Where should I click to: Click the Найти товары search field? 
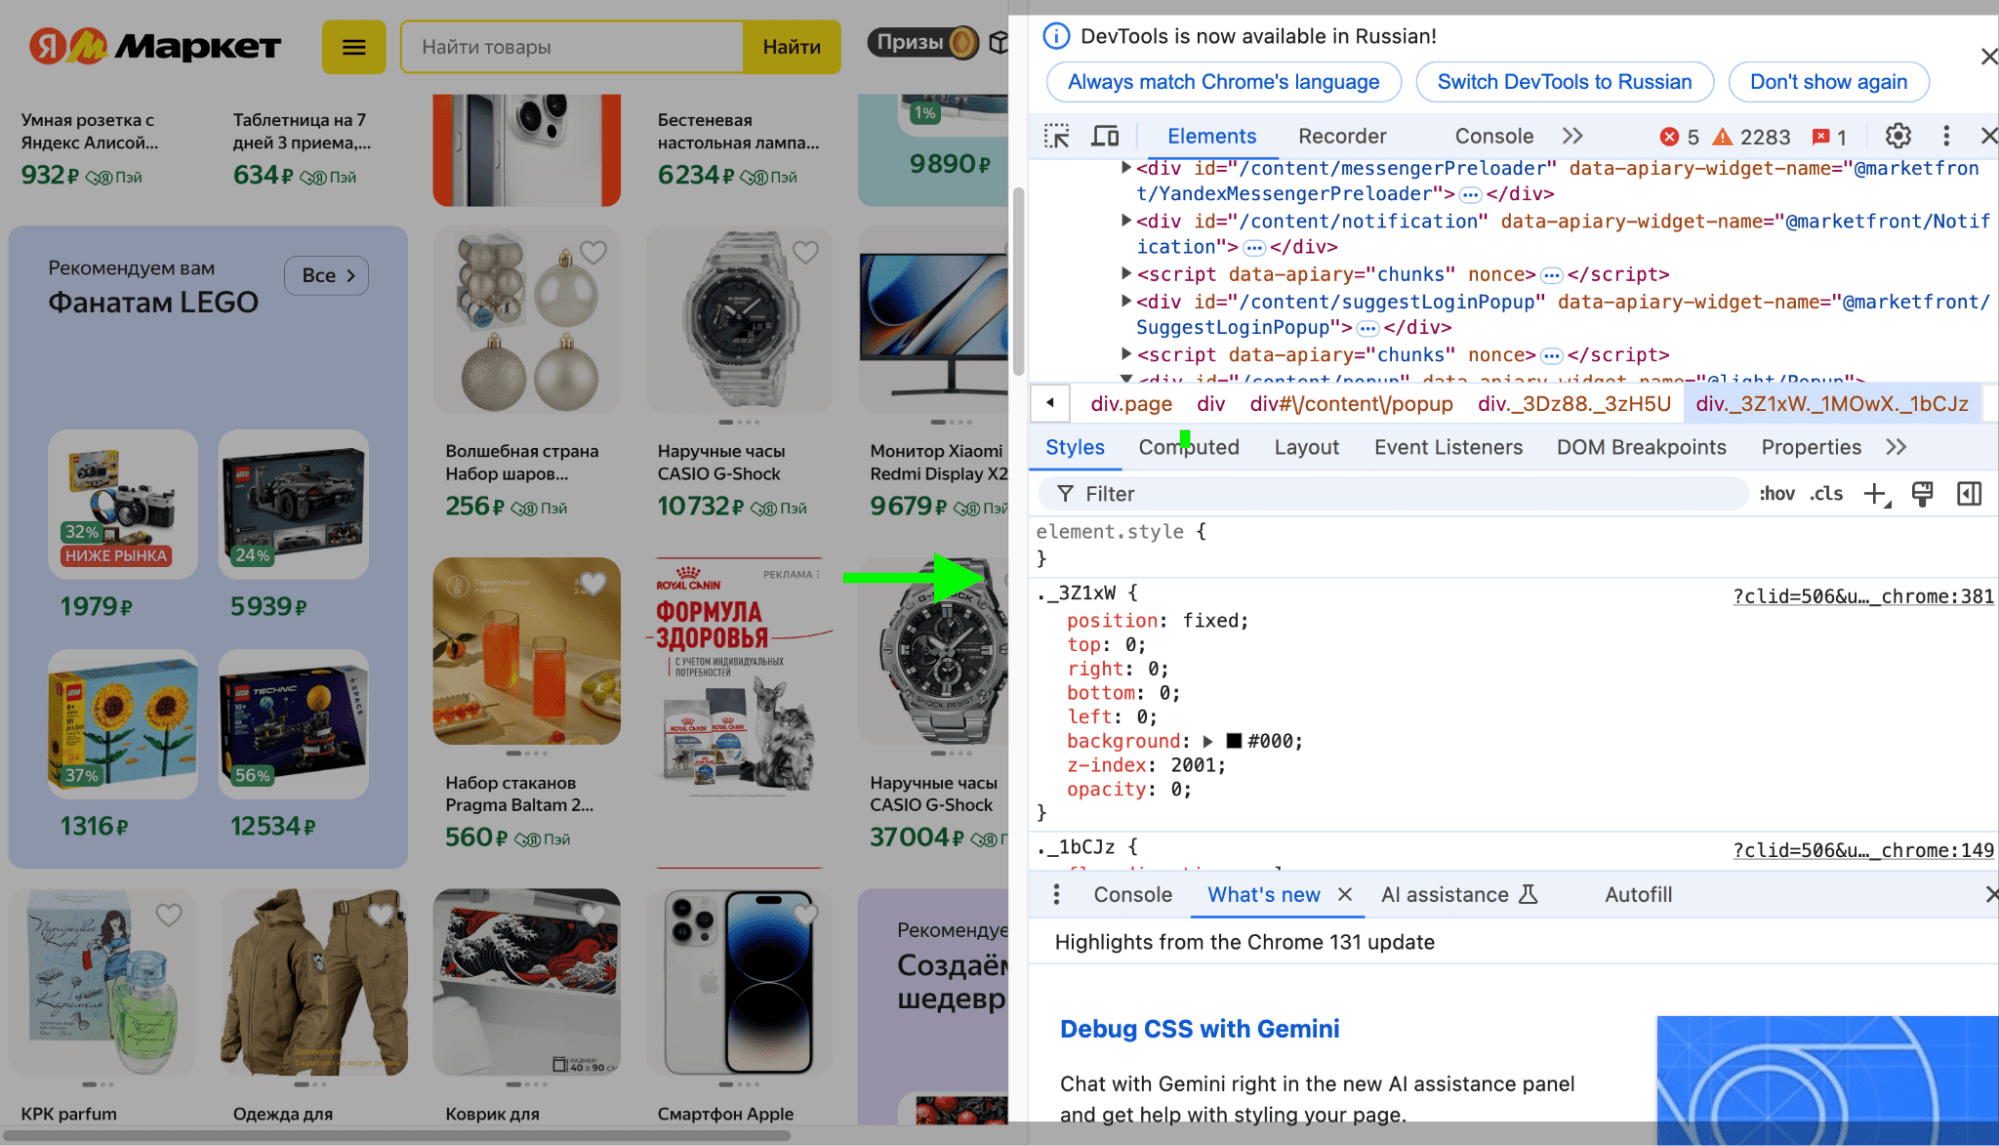(x=572, y=47)
